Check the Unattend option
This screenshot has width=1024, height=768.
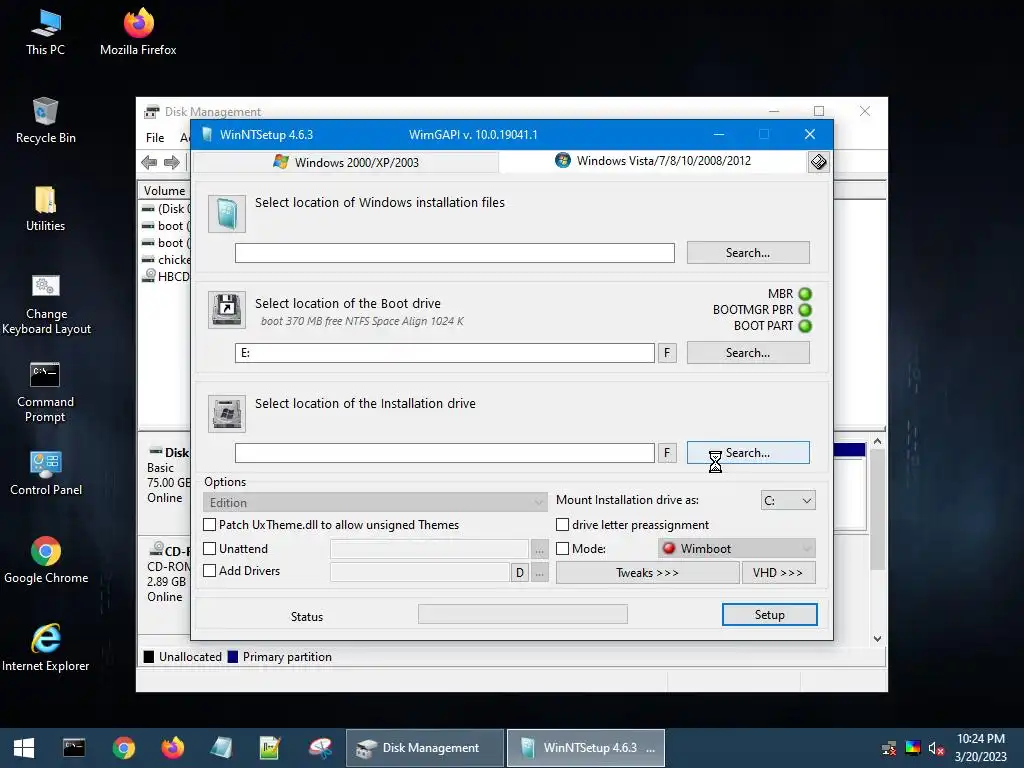click(210, 549)
